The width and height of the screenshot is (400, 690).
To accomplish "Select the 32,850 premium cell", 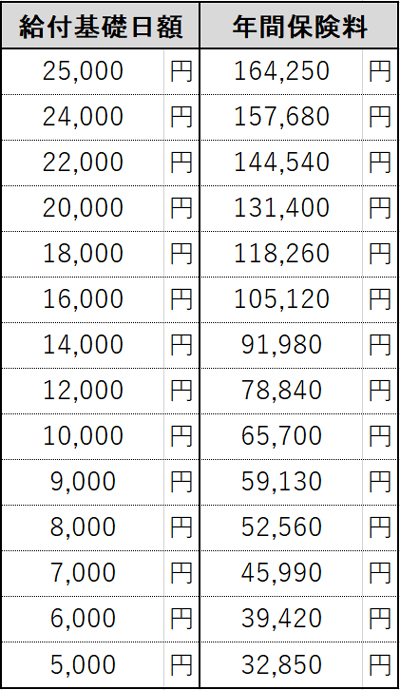I will pos(281,665).
